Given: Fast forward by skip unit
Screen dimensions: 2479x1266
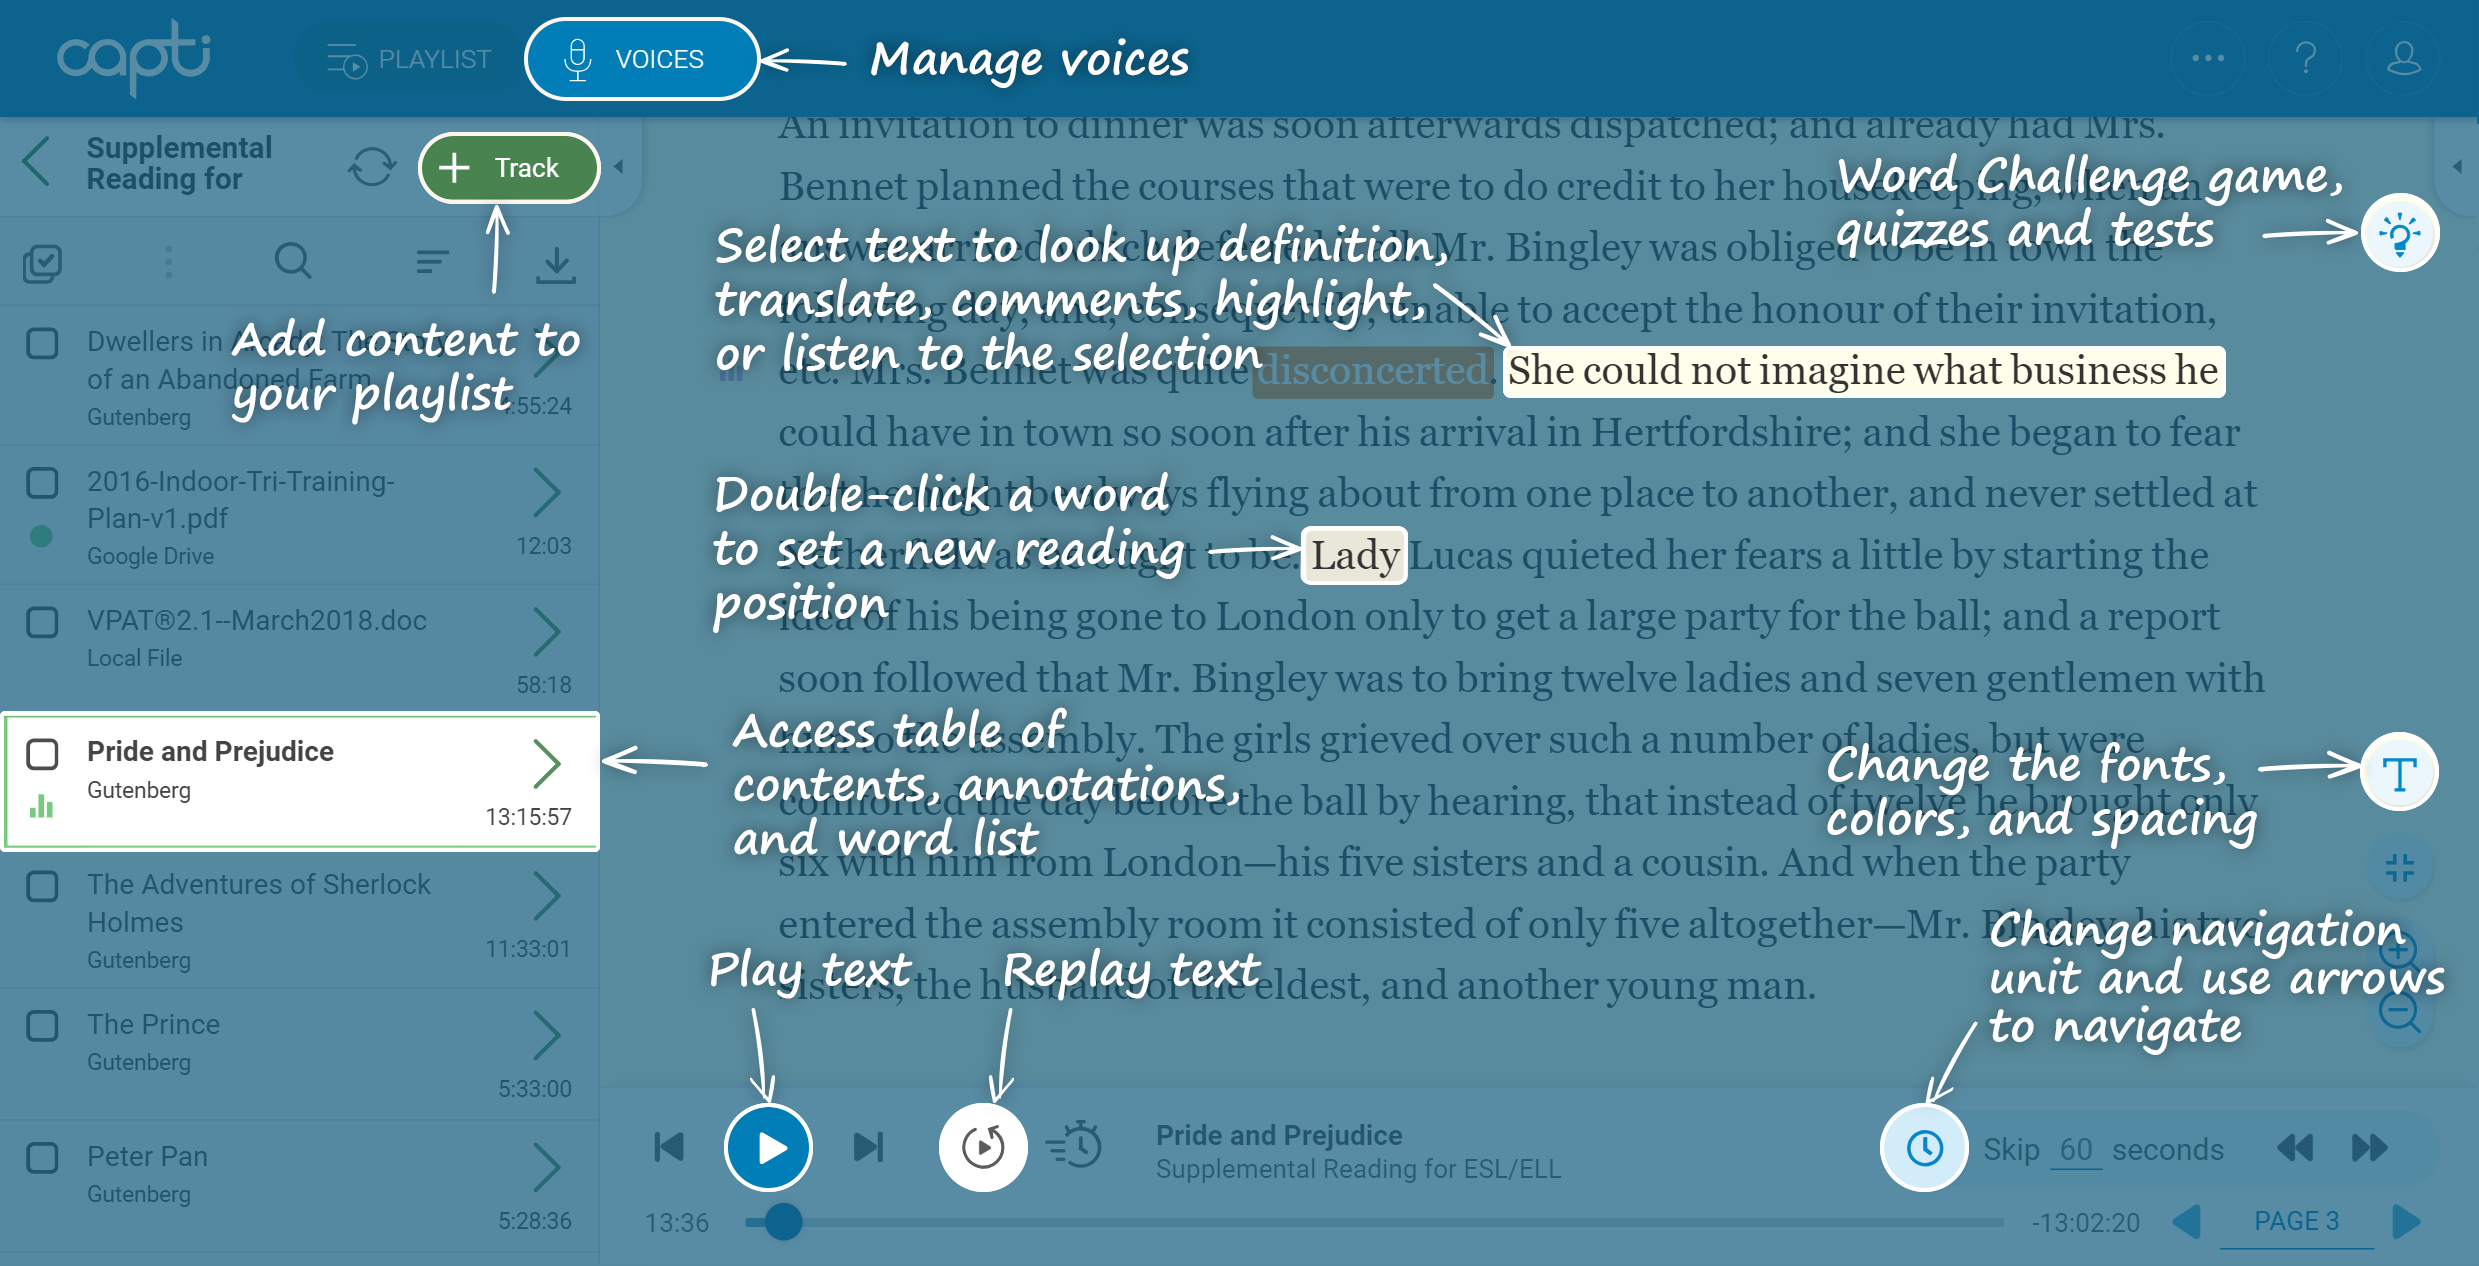Looking at the screenshot, I should 2369,1148.
